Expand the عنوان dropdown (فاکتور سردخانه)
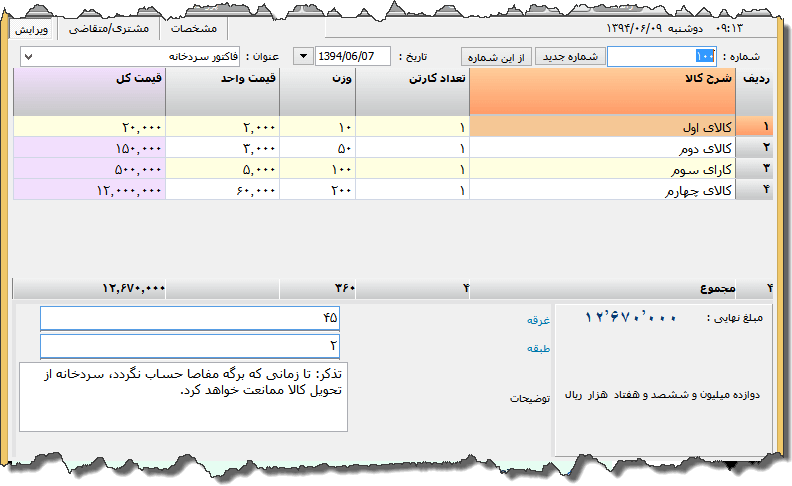792x486 pixels. pos(128,56)
